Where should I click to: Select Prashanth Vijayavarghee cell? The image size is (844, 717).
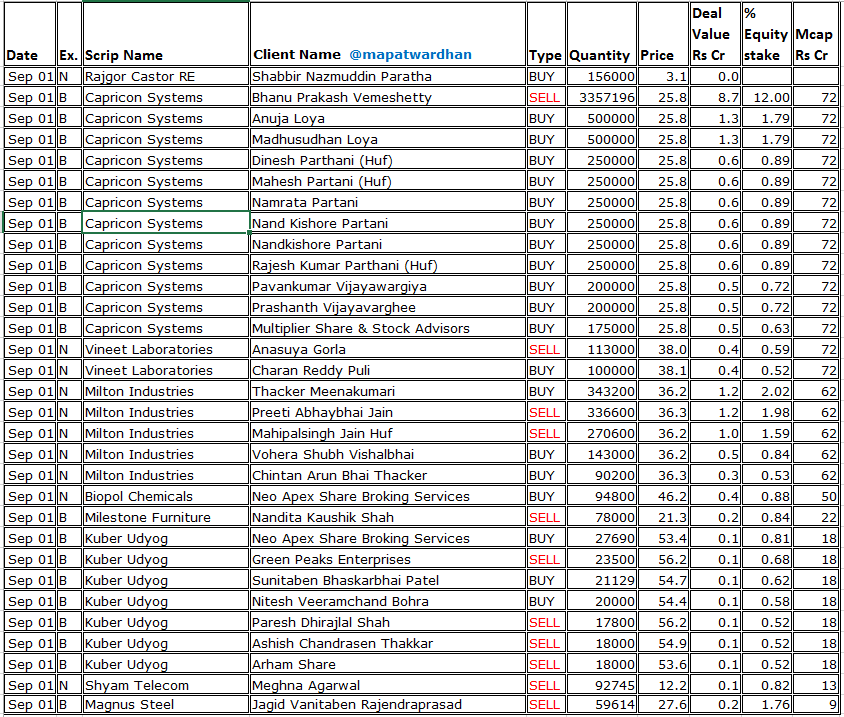(388, 307)
